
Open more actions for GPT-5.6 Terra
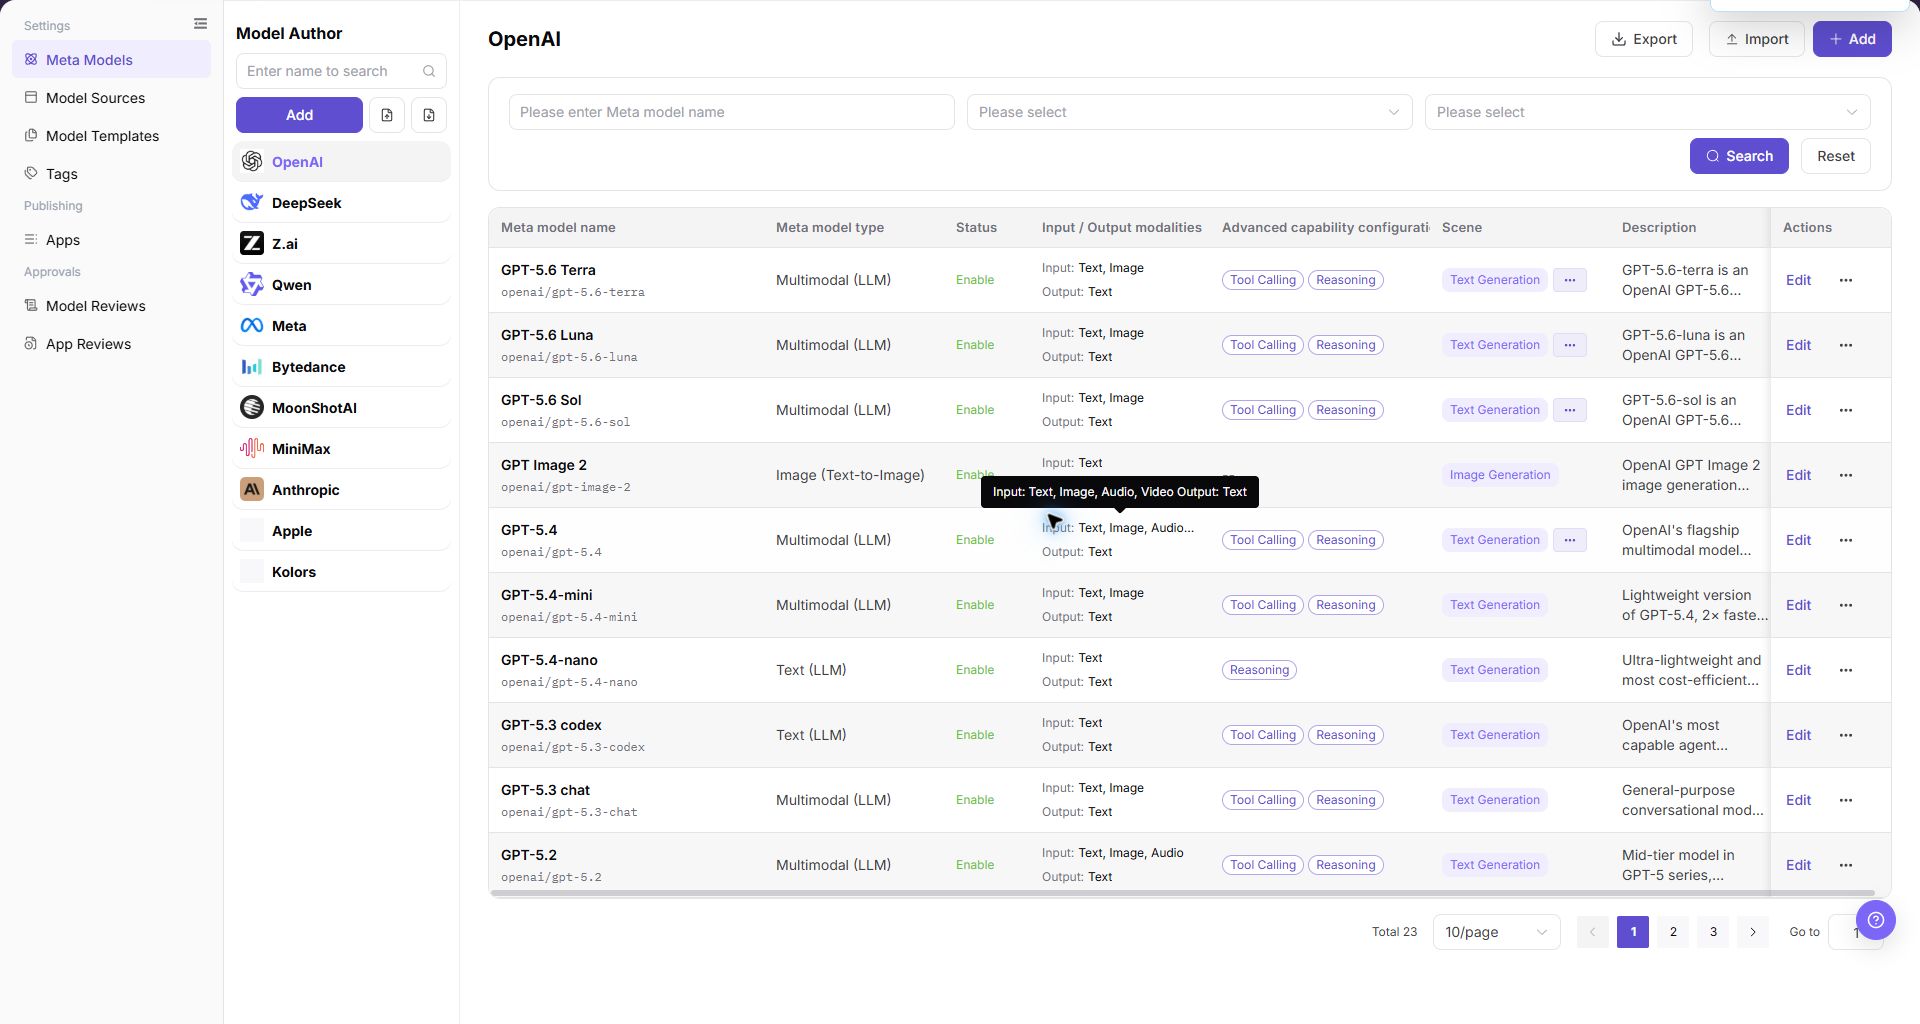(1846, 280)
